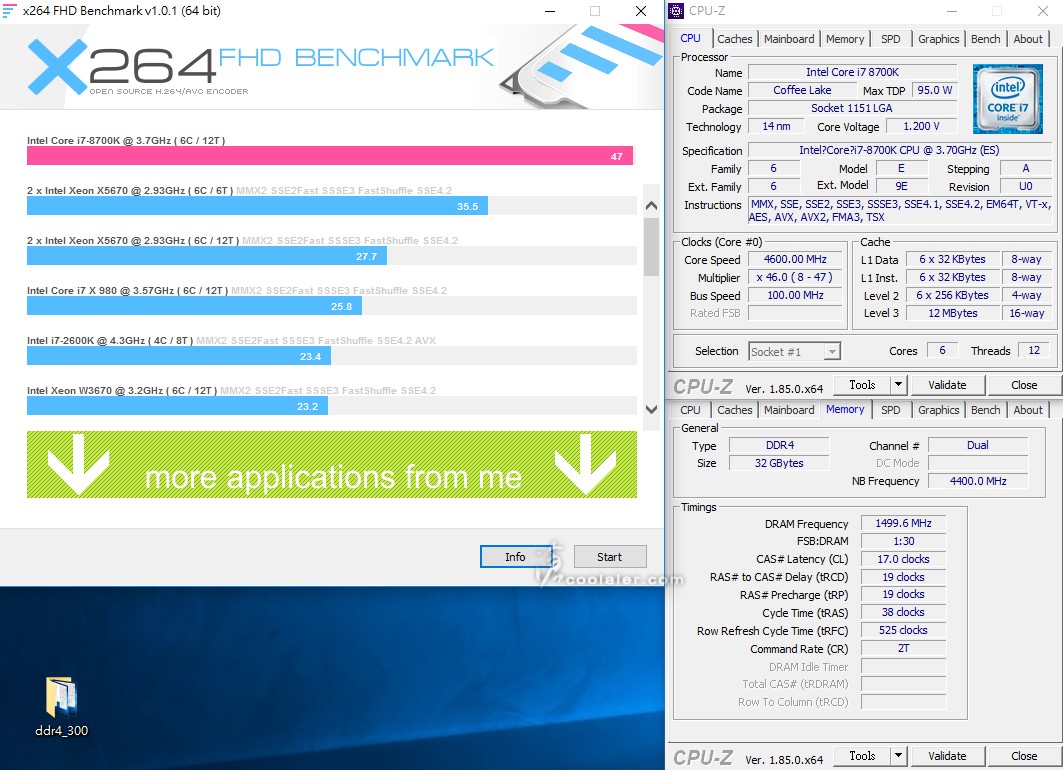Click the "95.0 W" Max TDP value

(x=934, y=90)
